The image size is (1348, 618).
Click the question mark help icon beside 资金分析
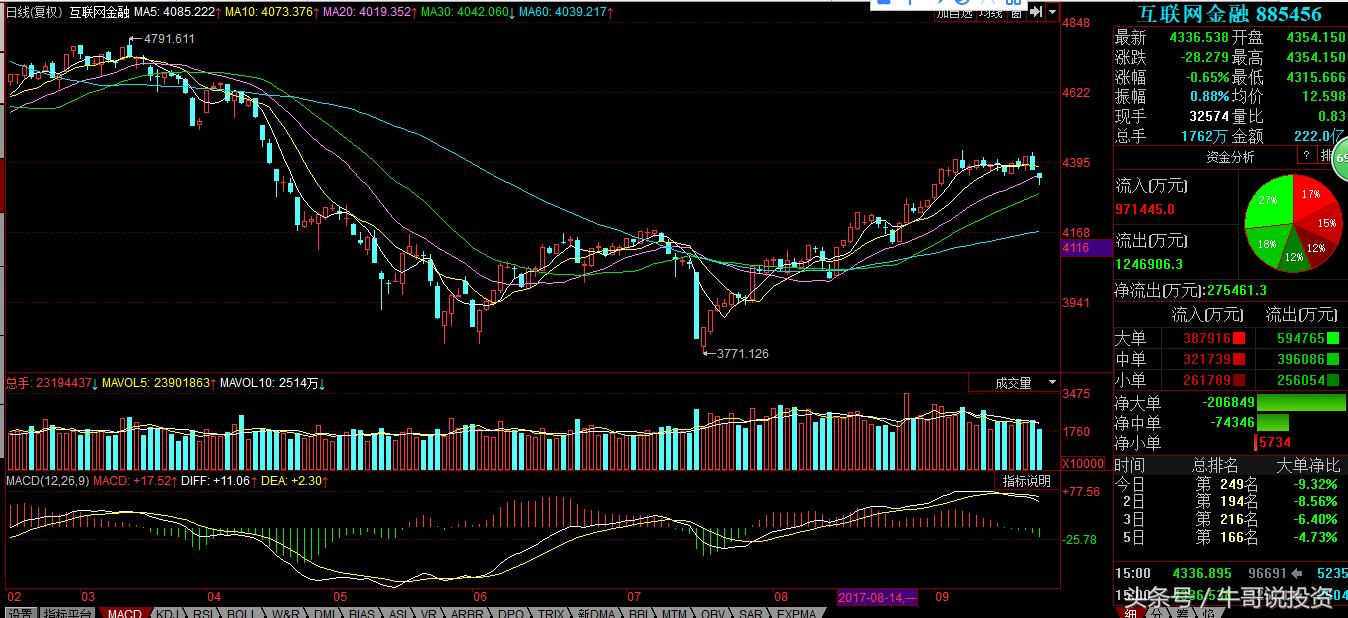[x=1305, y=156]
